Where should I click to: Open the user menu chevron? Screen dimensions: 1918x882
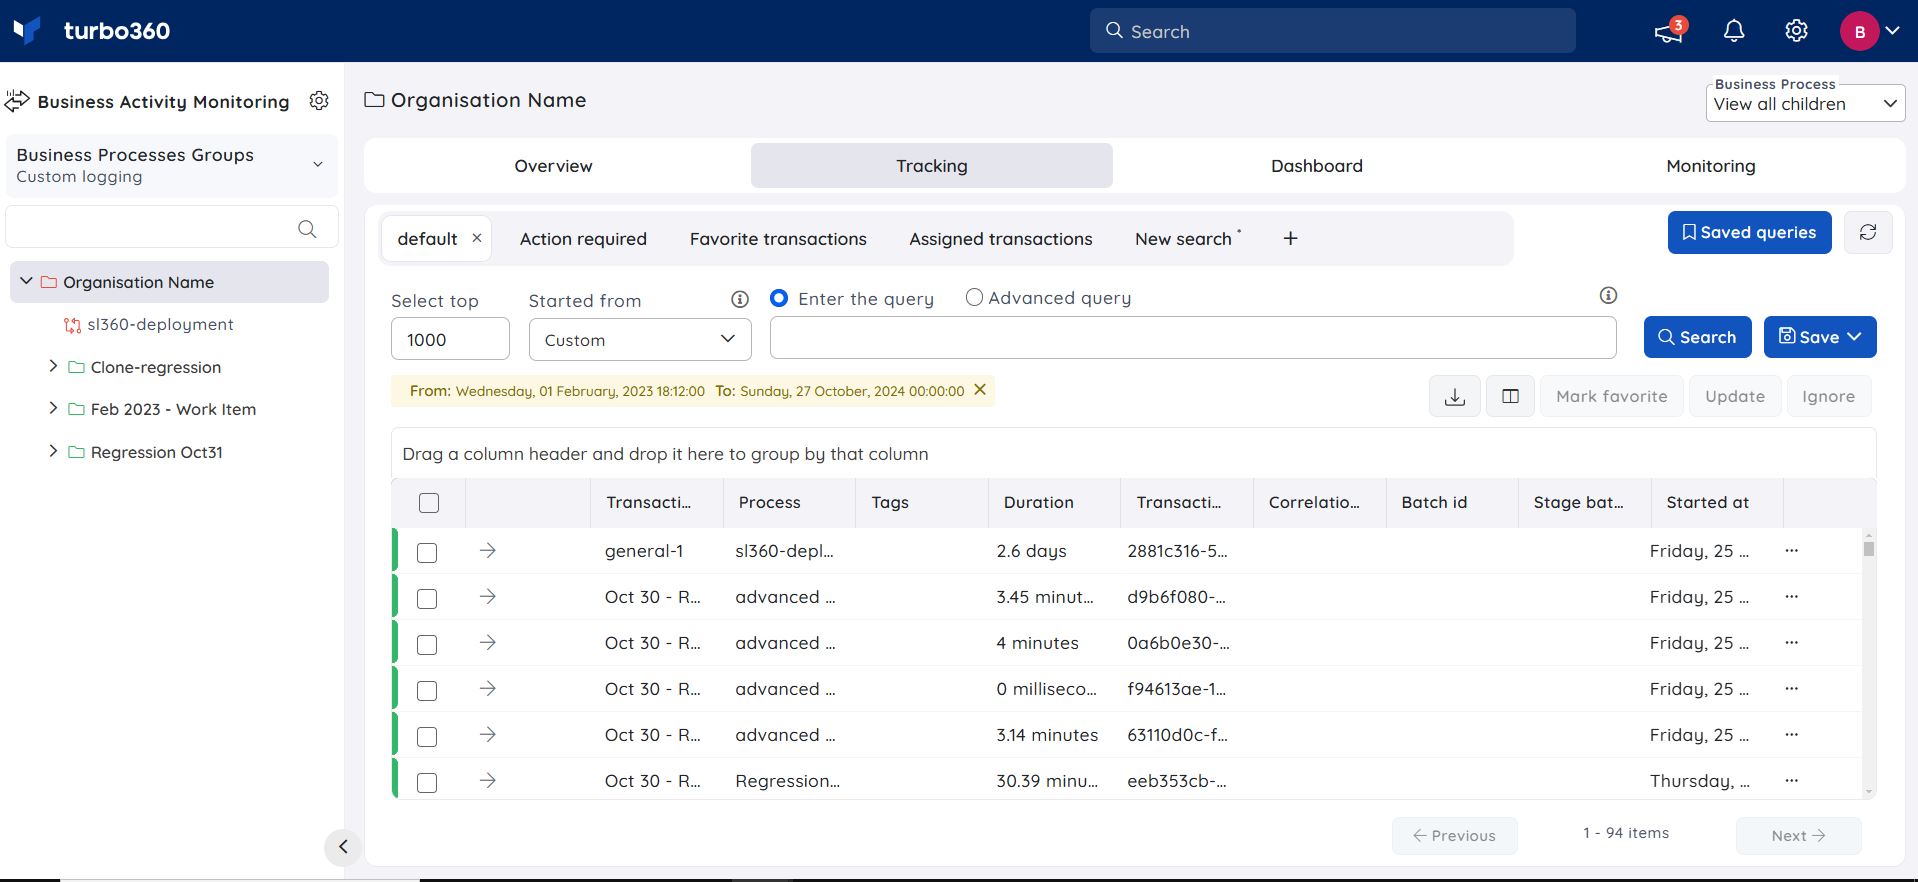(1892, 31)
